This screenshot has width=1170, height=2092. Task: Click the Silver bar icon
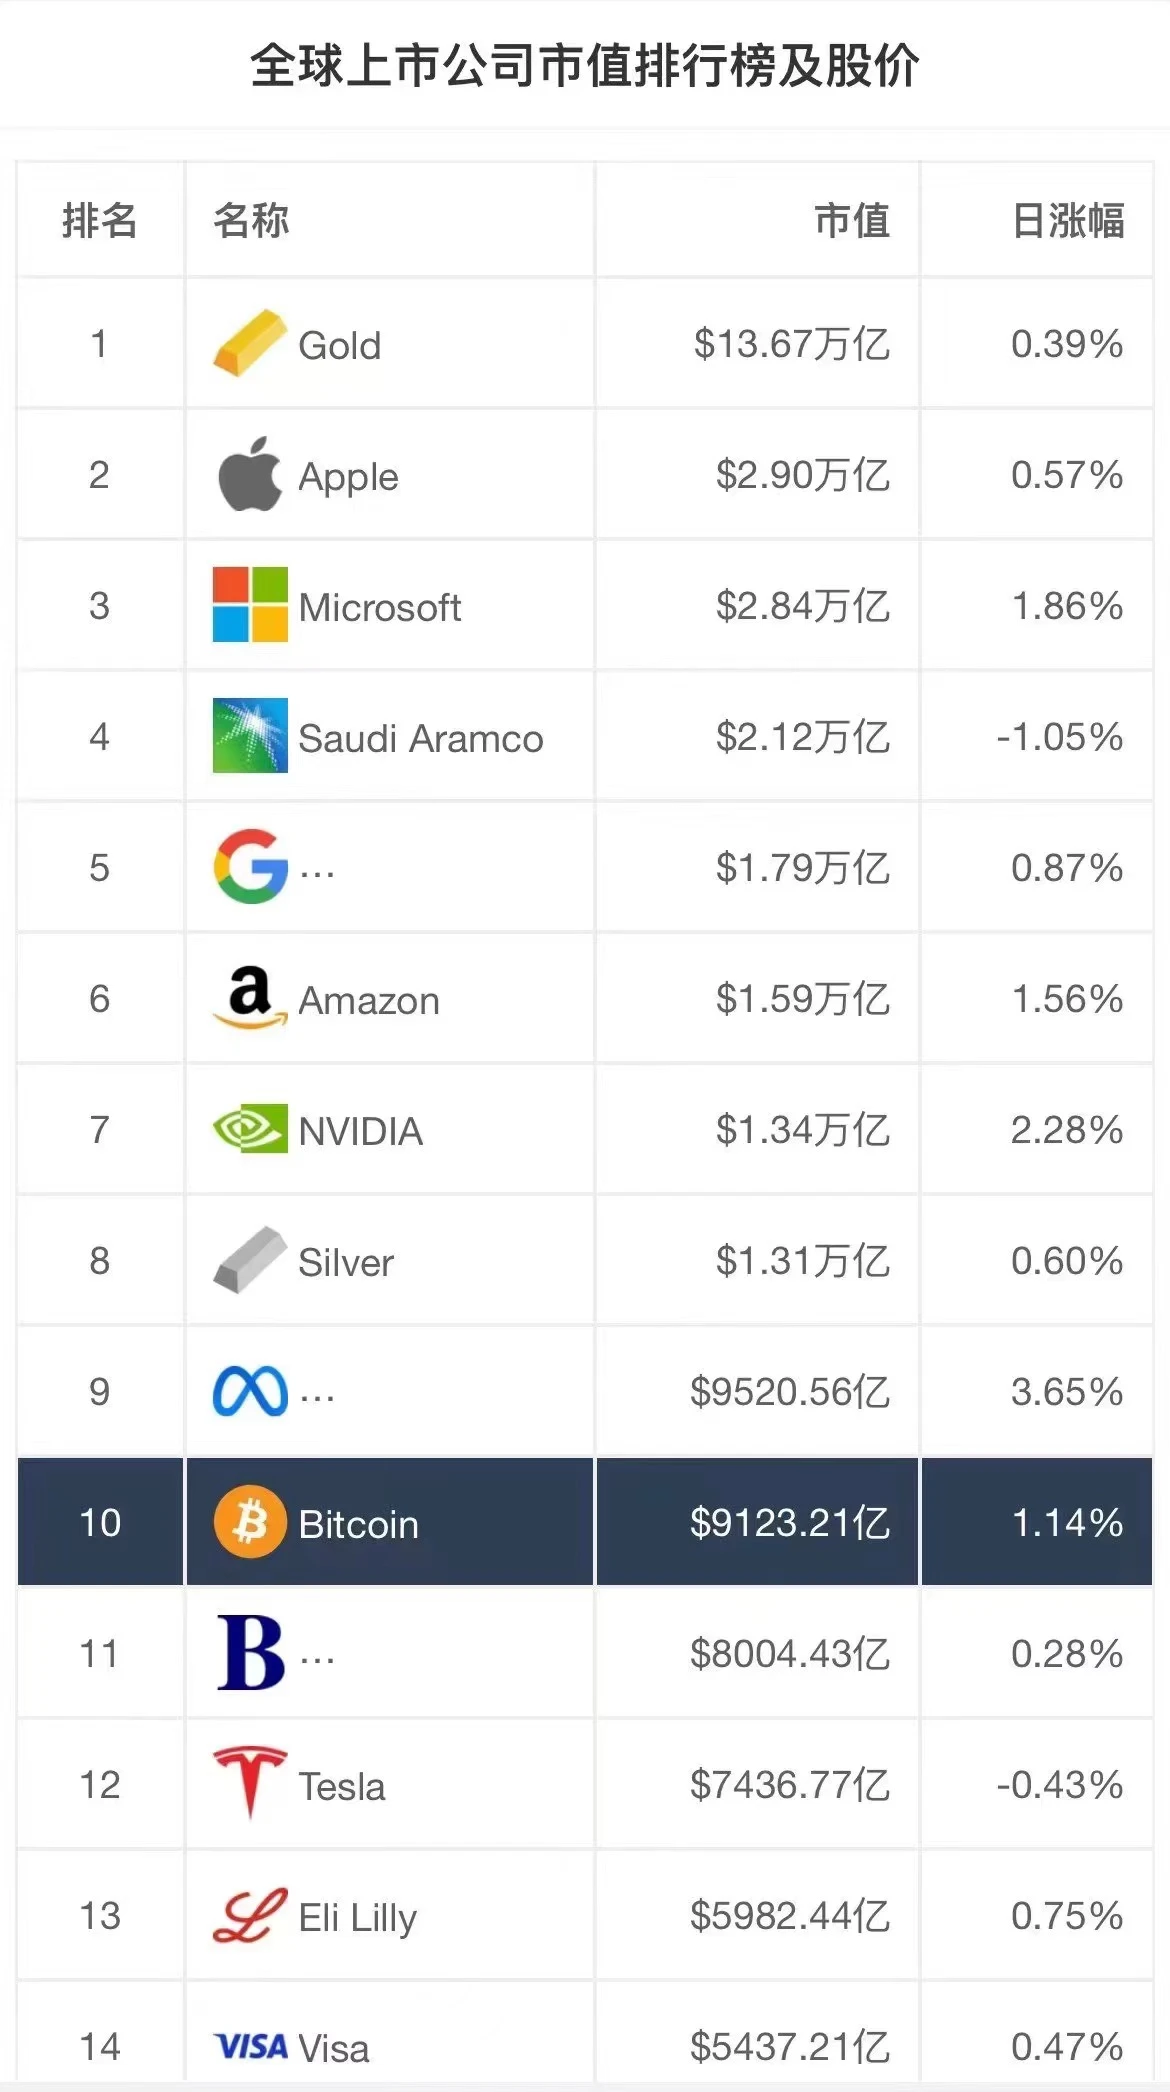tap(249, 1260)
